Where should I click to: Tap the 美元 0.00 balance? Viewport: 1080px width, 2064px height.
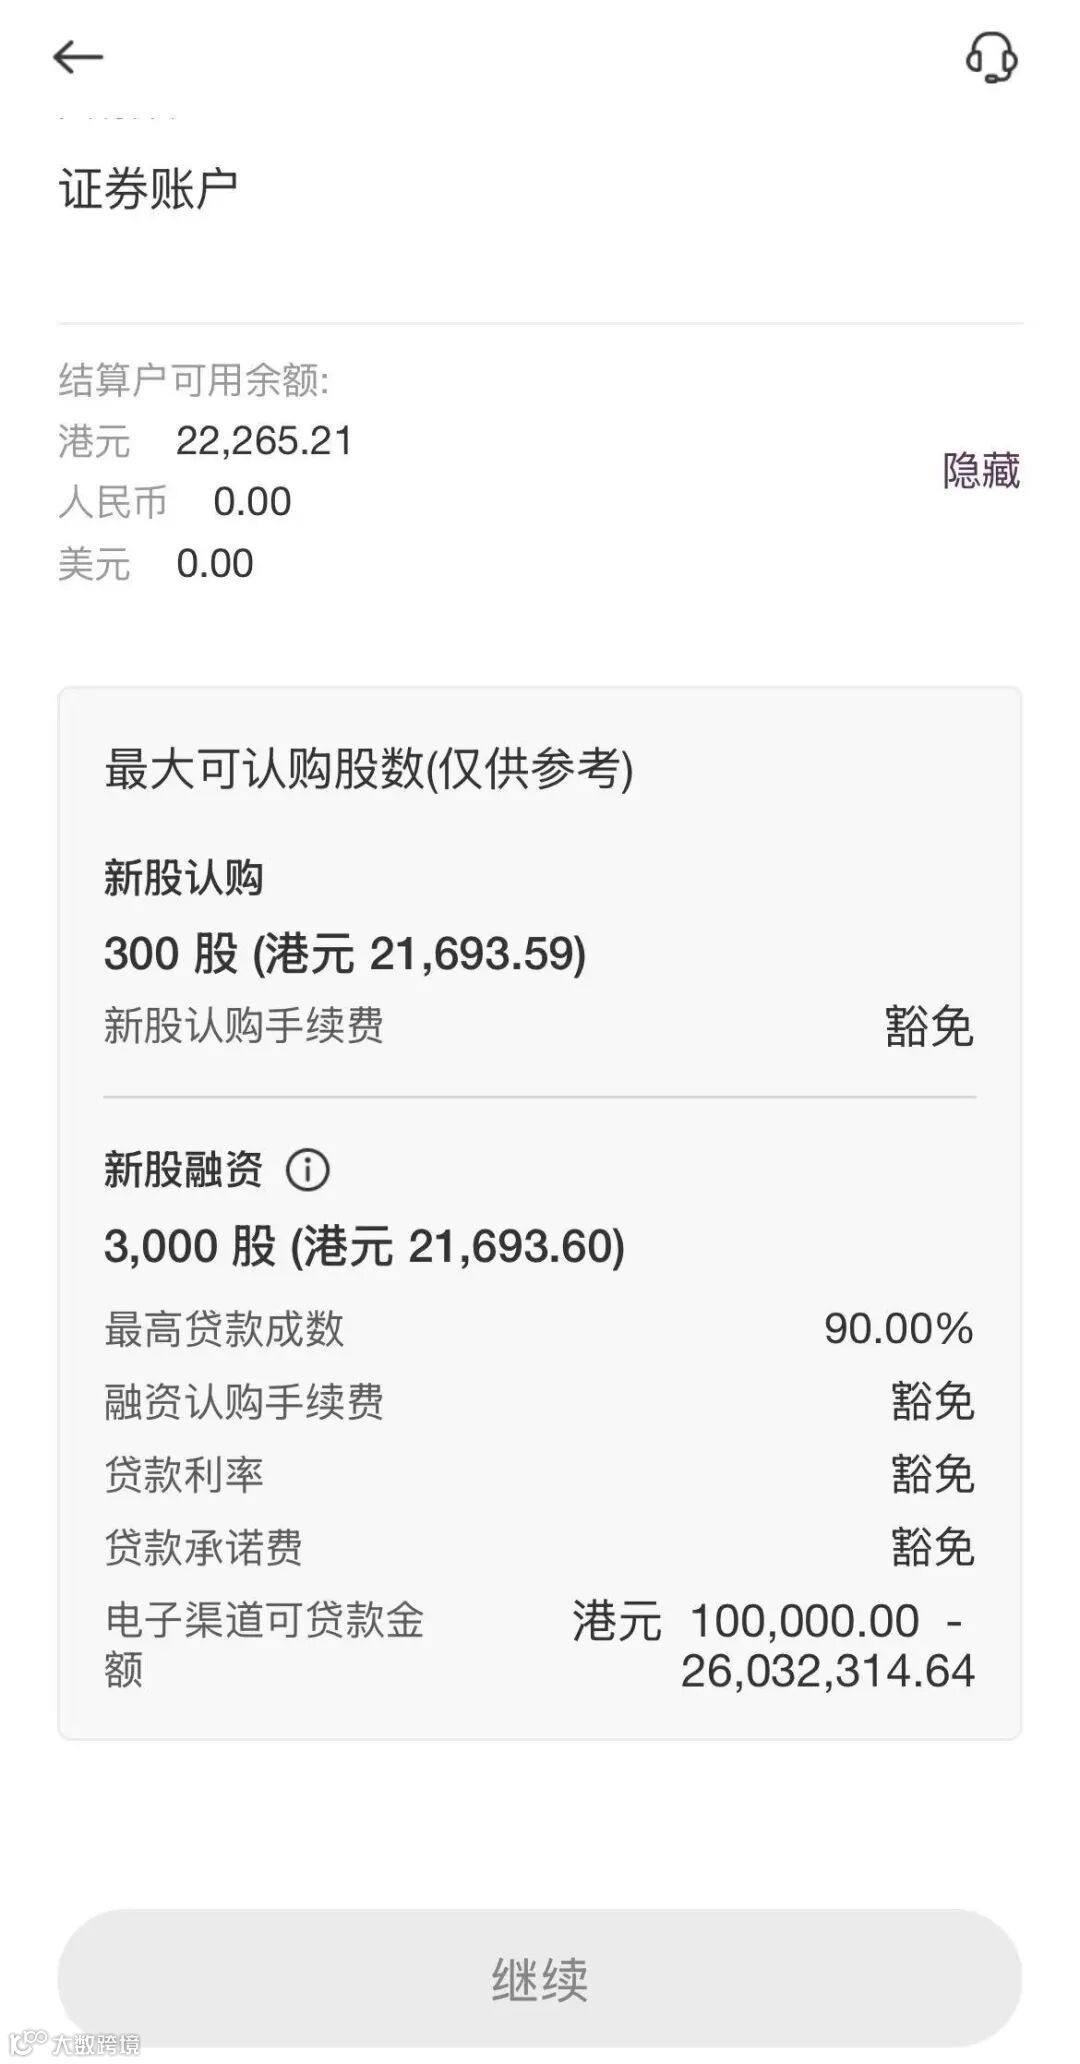click(156, 564)
